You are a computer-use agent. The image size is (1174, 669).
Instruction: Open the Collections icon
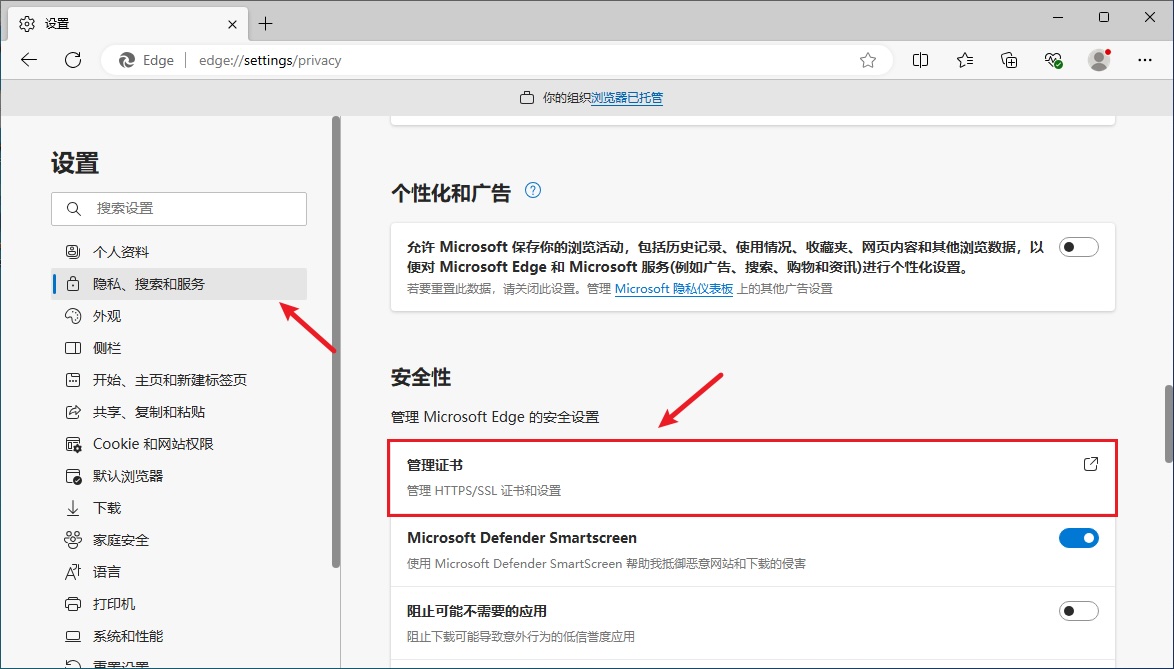coord(1009,61)
